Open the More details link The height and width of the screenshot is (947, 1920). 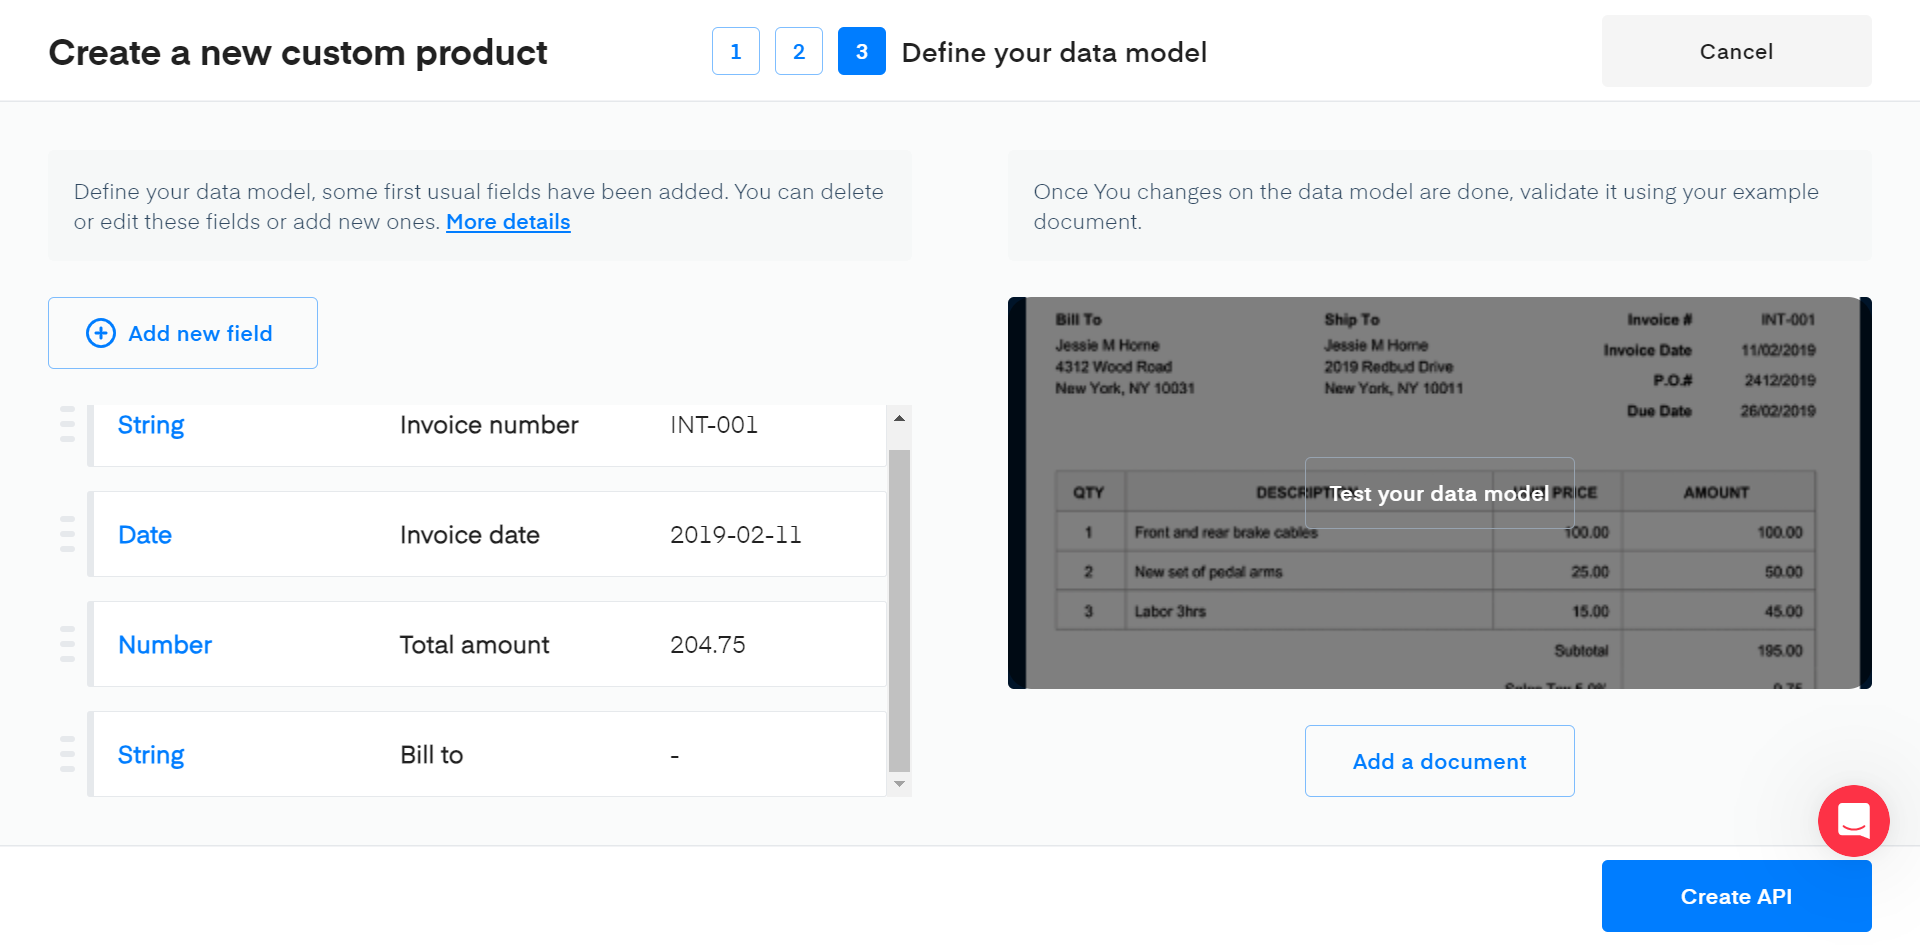(508, 222)
